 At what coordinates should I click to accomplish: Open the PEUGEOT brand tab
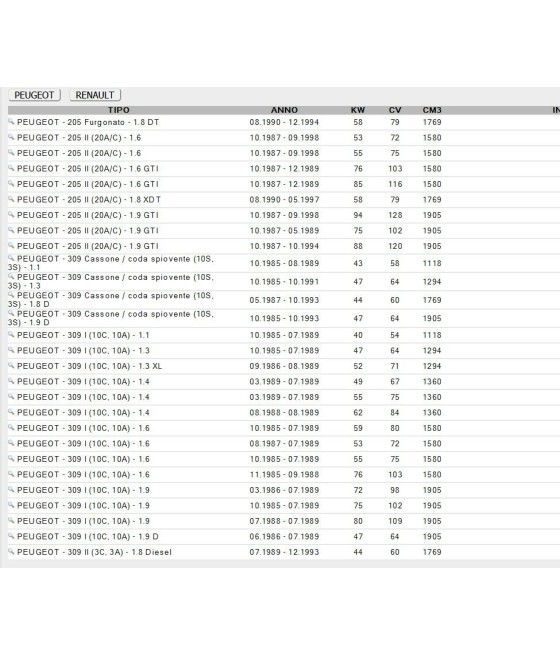pyautogui.click(x=35, y=95)
